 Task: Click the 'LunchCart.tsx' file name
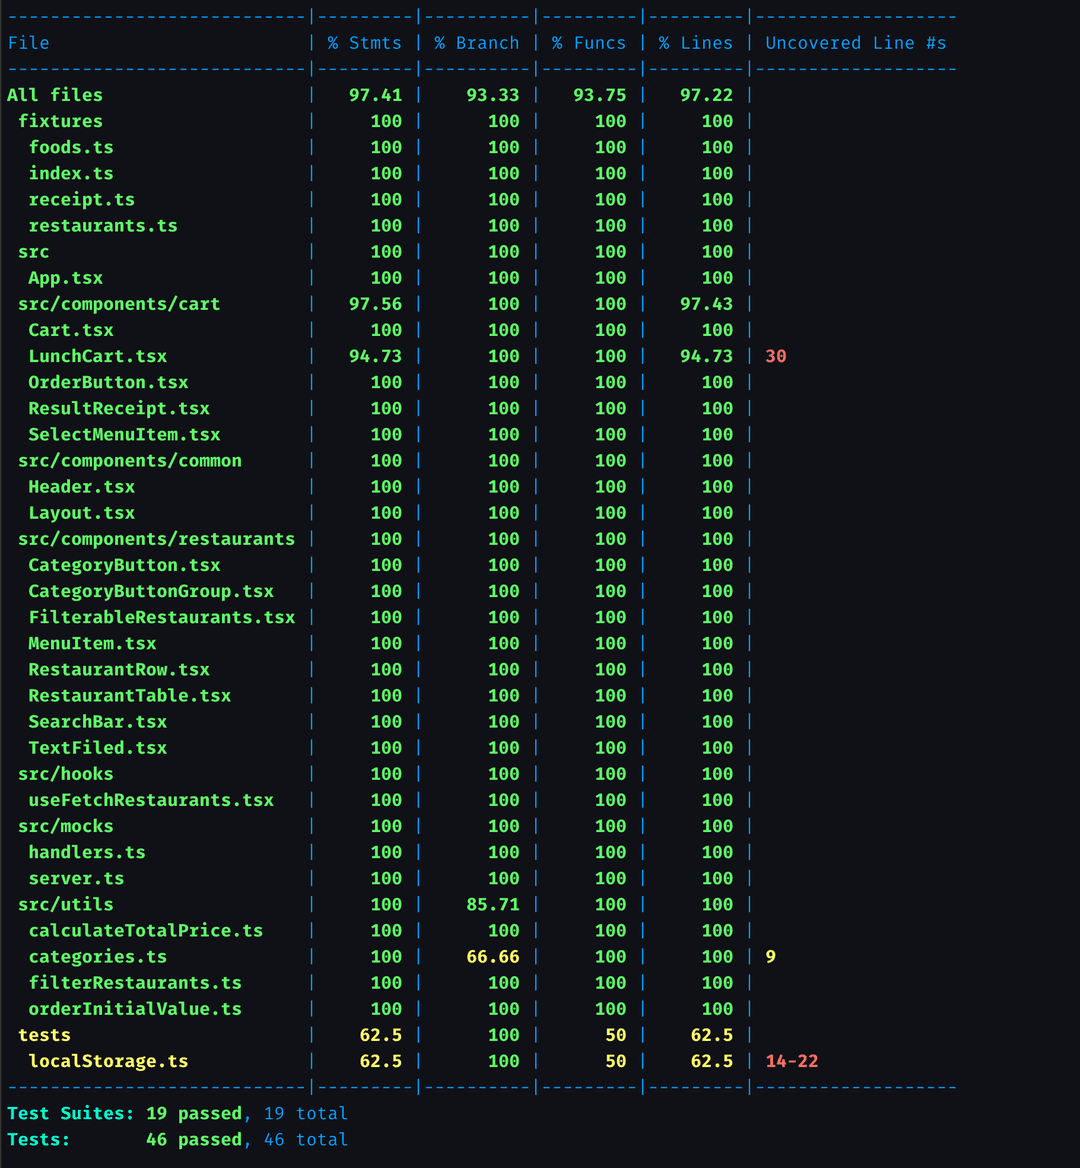(x=98, y=356)
